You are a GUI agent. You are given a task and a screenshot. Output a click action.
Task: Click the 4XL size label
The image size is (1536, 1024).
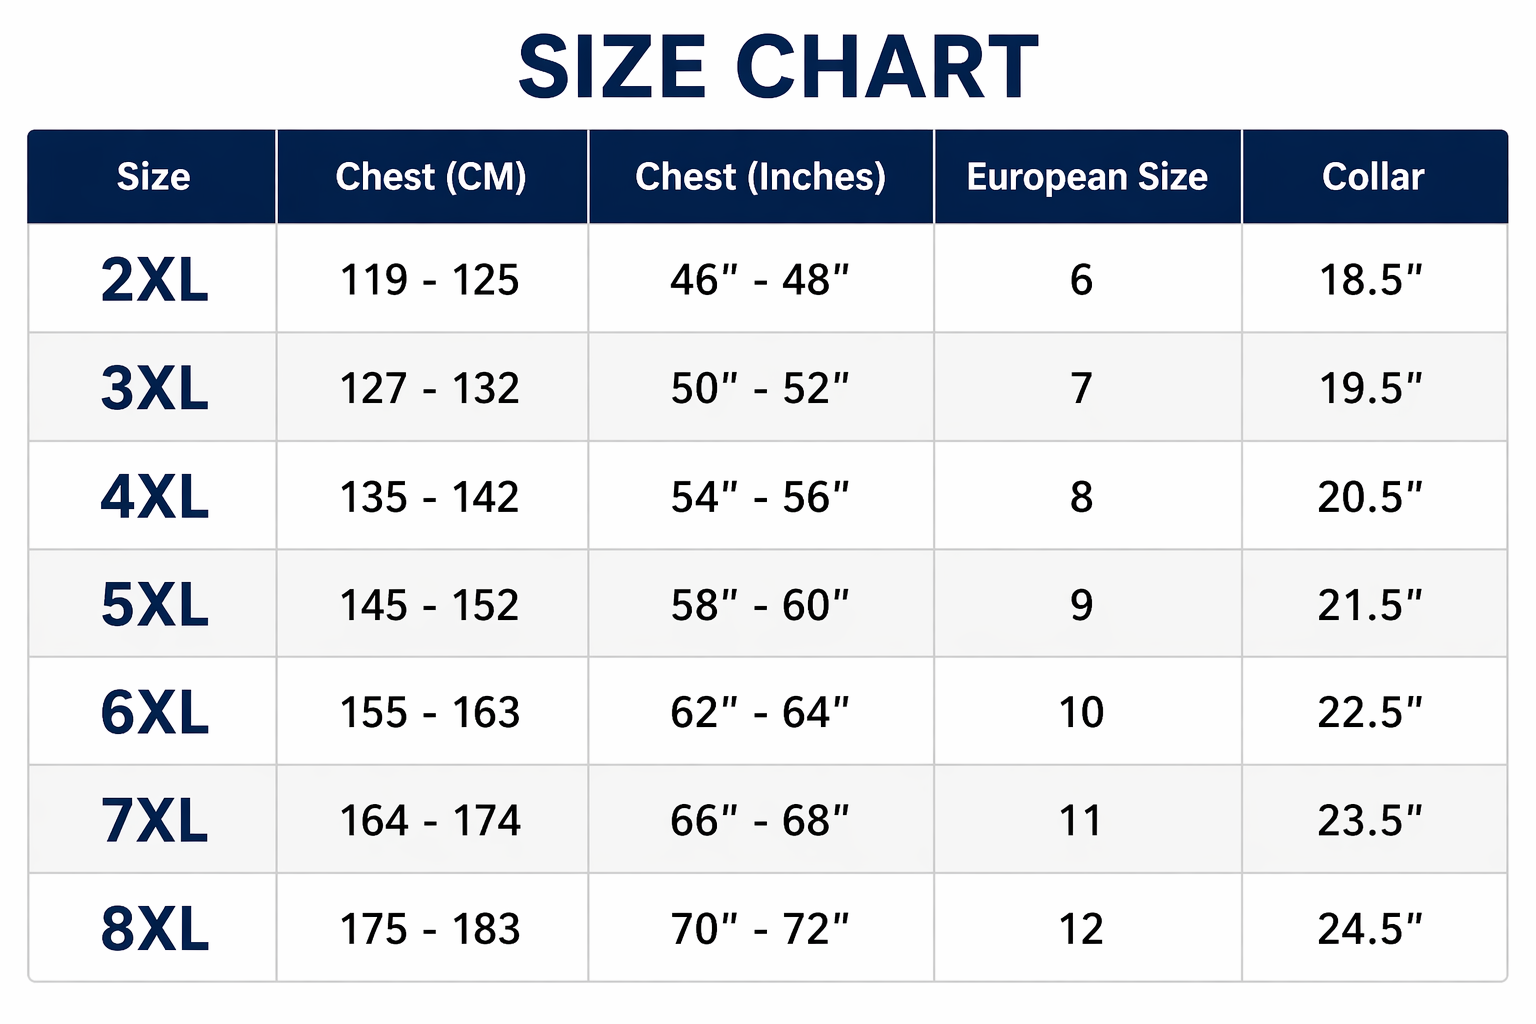(x=155, y=497)
